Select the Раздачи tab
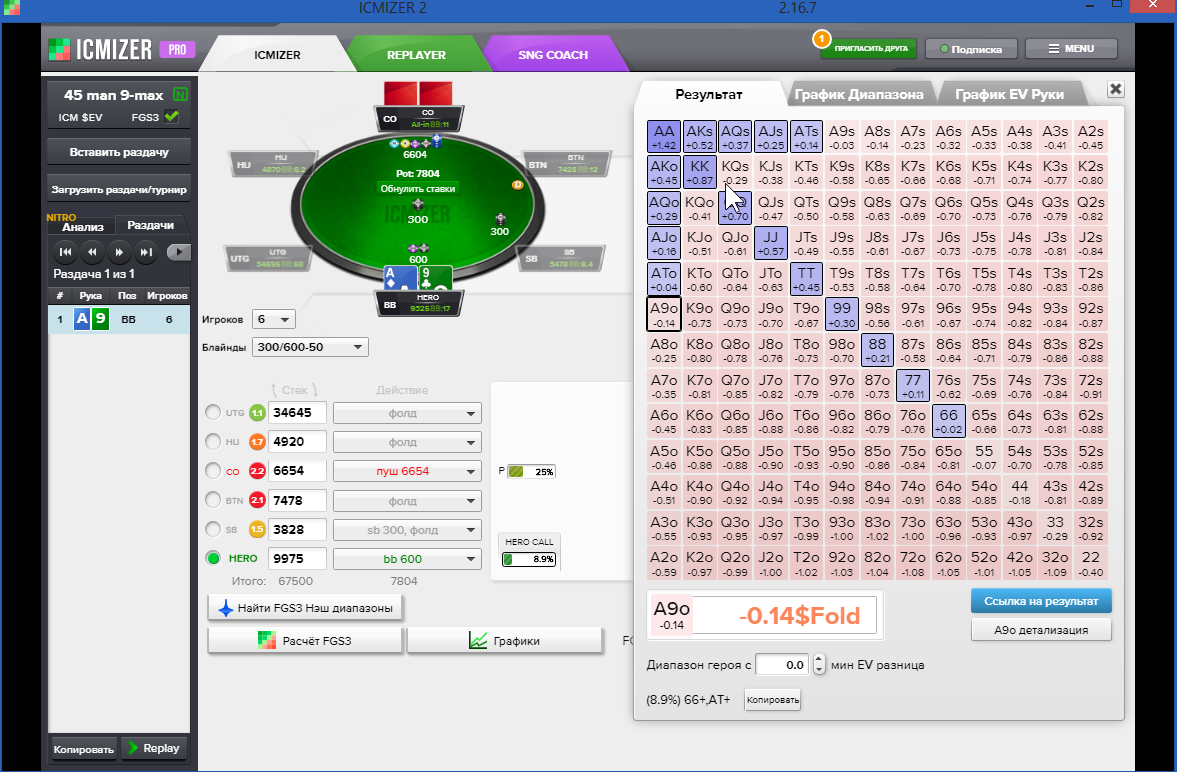 pos(150,225)
